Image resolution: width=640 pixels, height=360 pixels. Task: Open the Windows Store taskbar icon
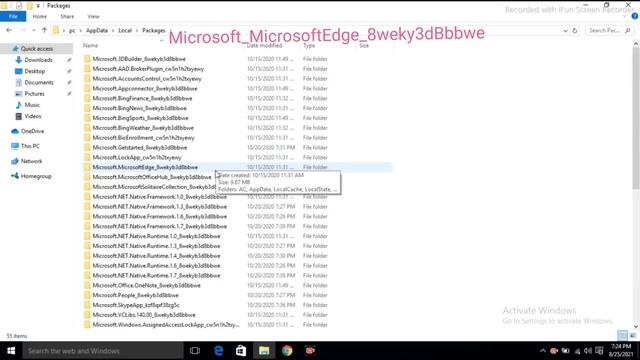pyautogui.click(x=241, y=351)
